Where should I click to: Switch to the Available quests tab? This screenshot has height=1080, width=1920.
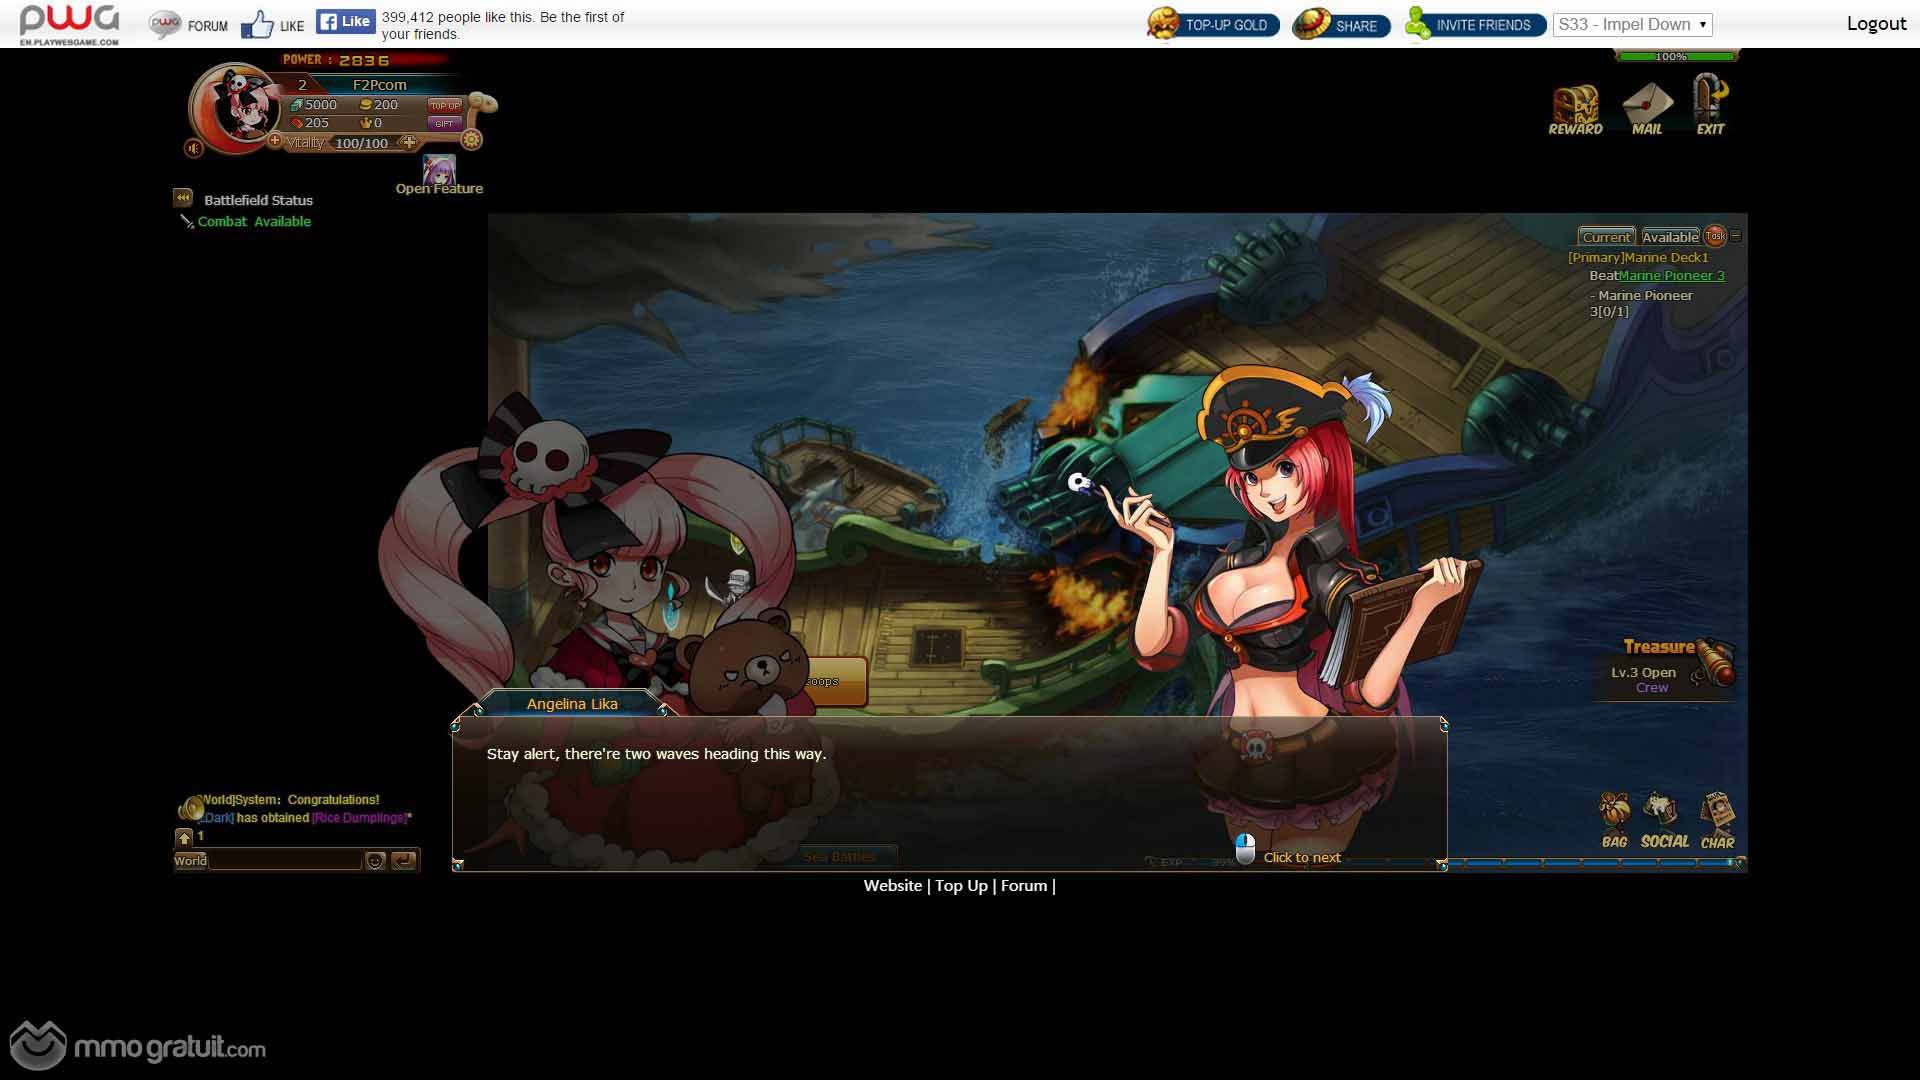pos(1670,237)
